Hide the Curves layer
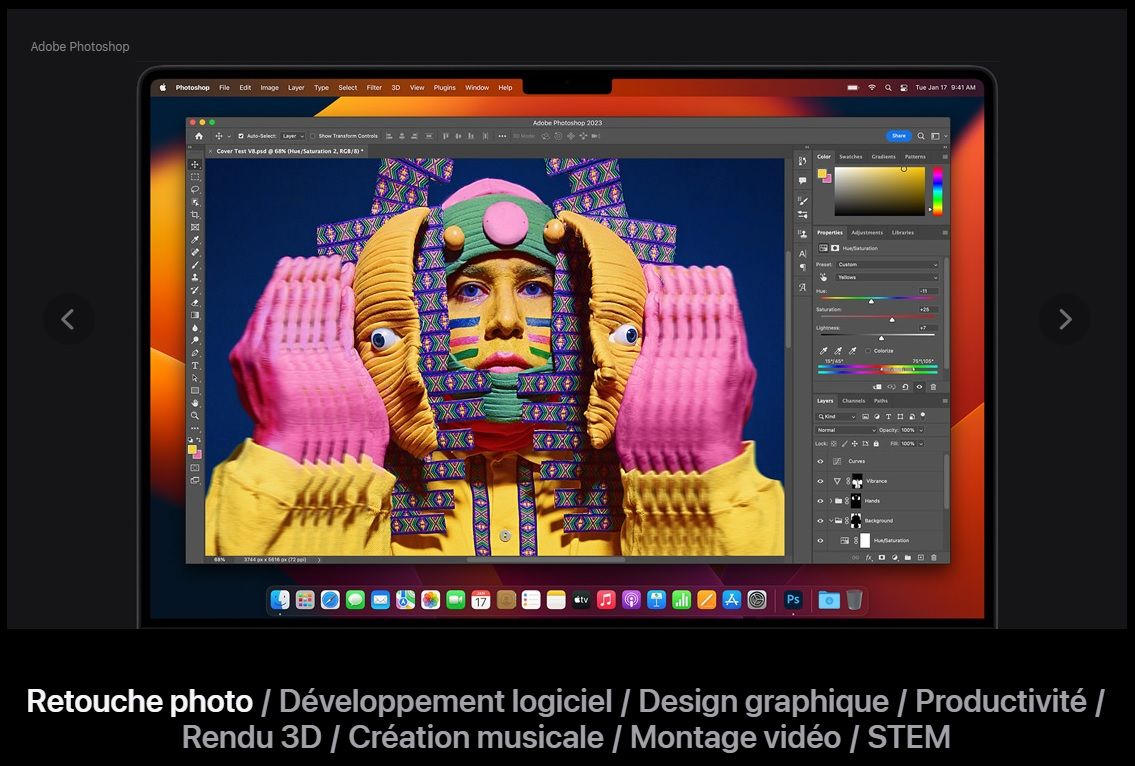 (x=820, y=461)
